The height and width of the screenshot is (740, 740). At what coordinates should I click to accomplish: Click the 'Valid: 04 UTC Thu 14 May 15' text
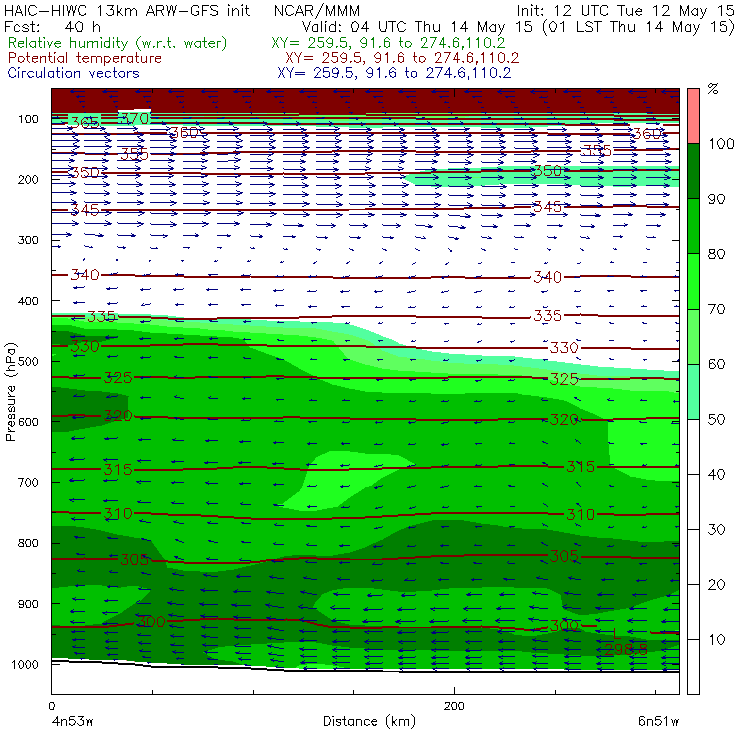click(420, 27)
